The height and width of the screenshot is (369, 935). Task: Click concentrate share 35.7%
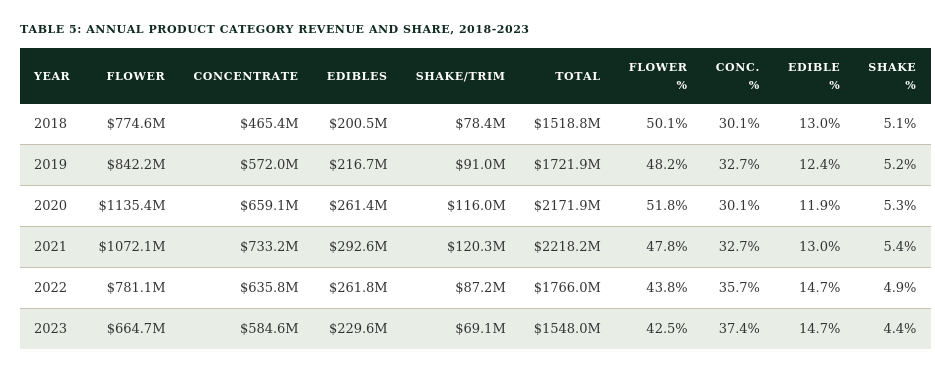739,288
